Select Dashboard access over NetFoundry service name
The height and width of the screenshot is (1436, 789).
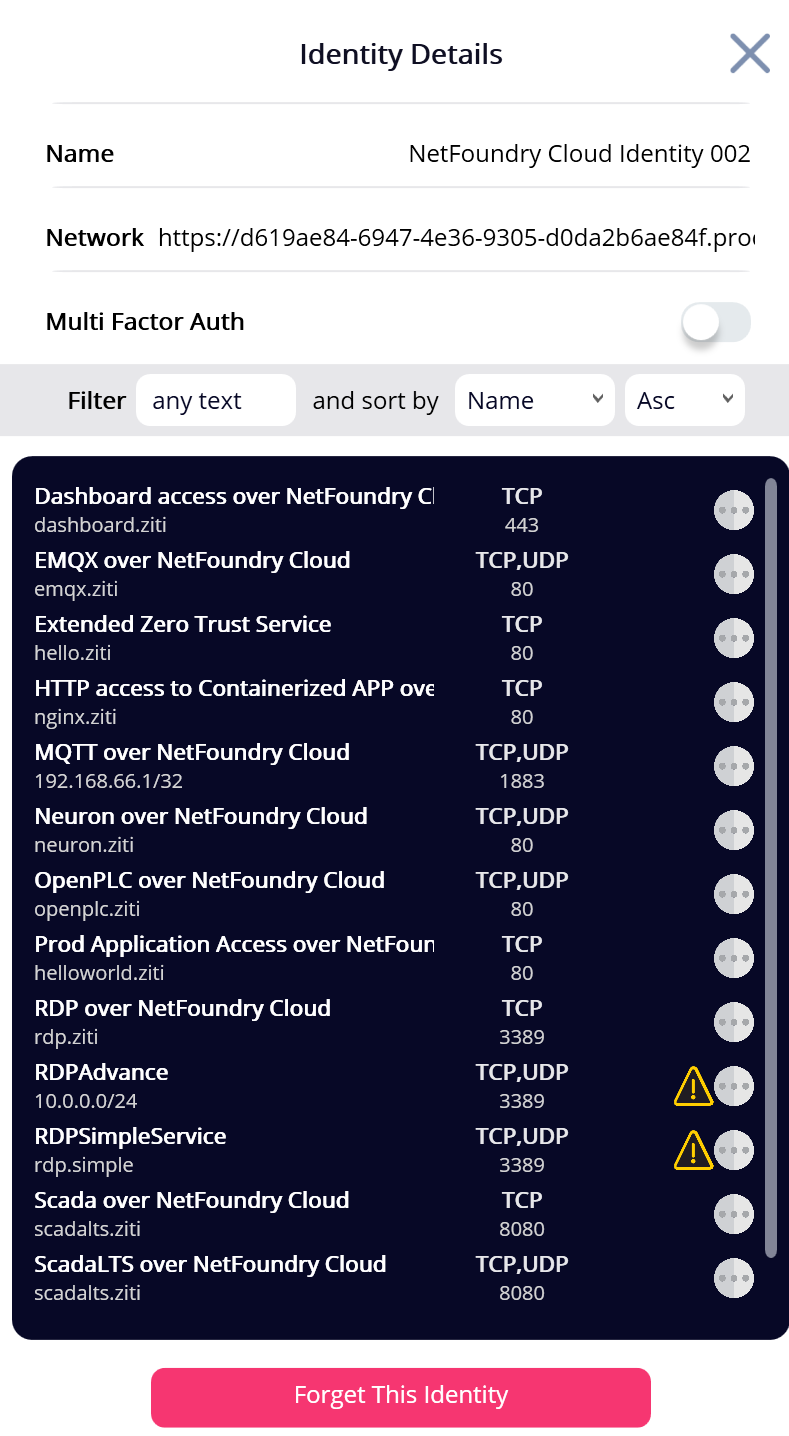pos(234,496)
